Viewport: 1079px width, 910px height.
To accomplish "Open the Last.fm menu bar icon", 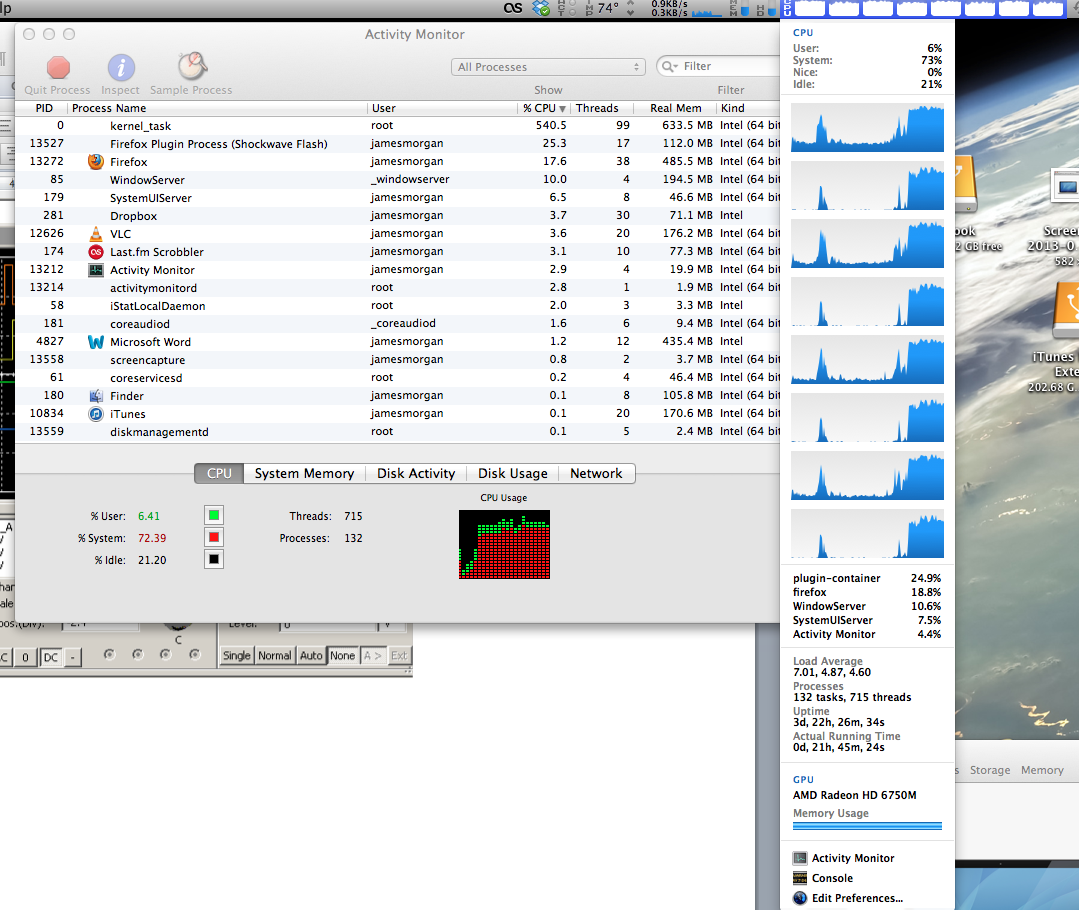I will pyautogui.click(x=513, y=8).
